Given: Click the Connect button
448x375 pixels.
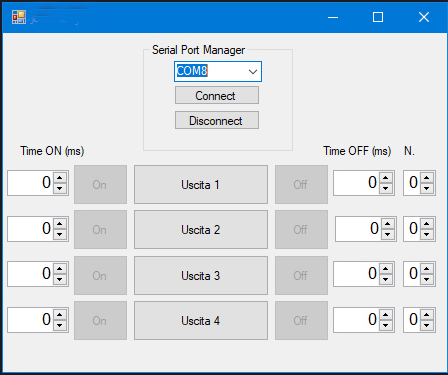Looking at the screenshot, I should (x=217, y=95).
